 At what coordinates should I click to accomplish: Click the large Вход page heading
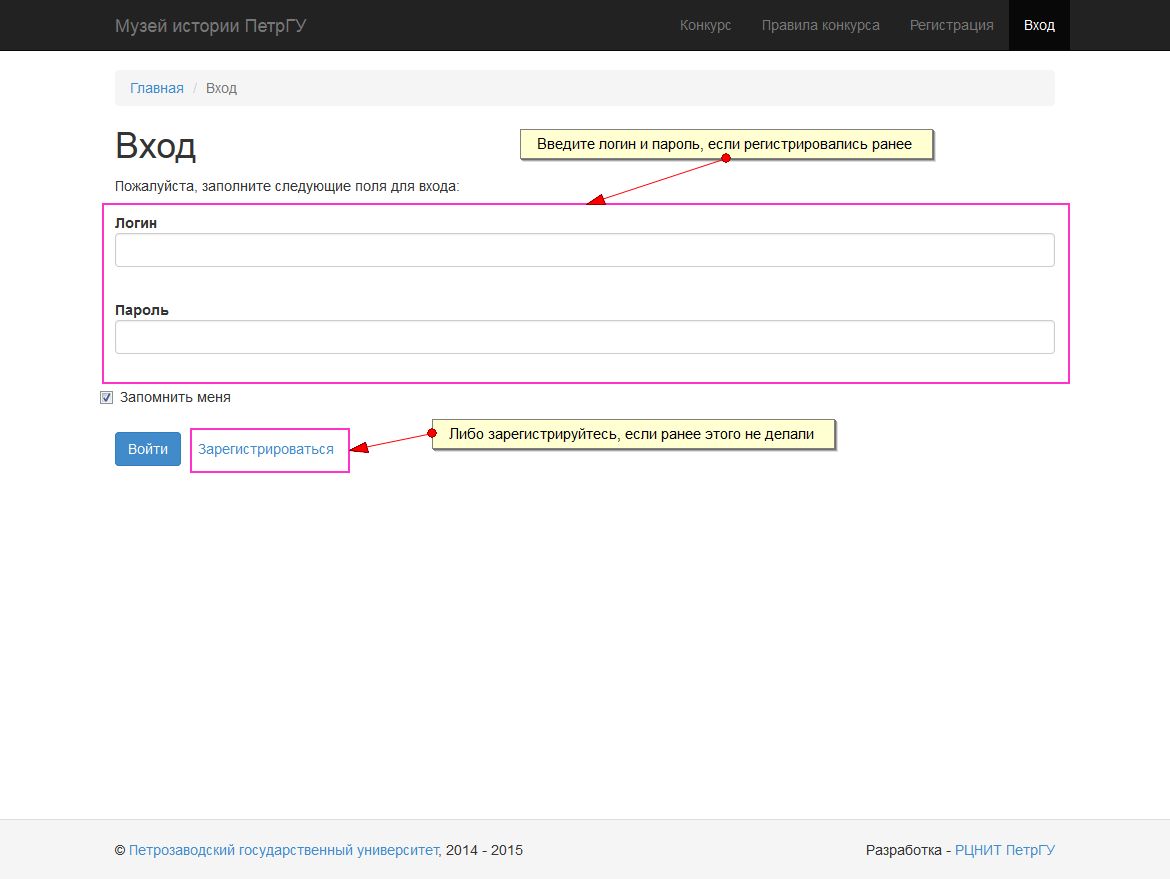[x=155, y=146]
